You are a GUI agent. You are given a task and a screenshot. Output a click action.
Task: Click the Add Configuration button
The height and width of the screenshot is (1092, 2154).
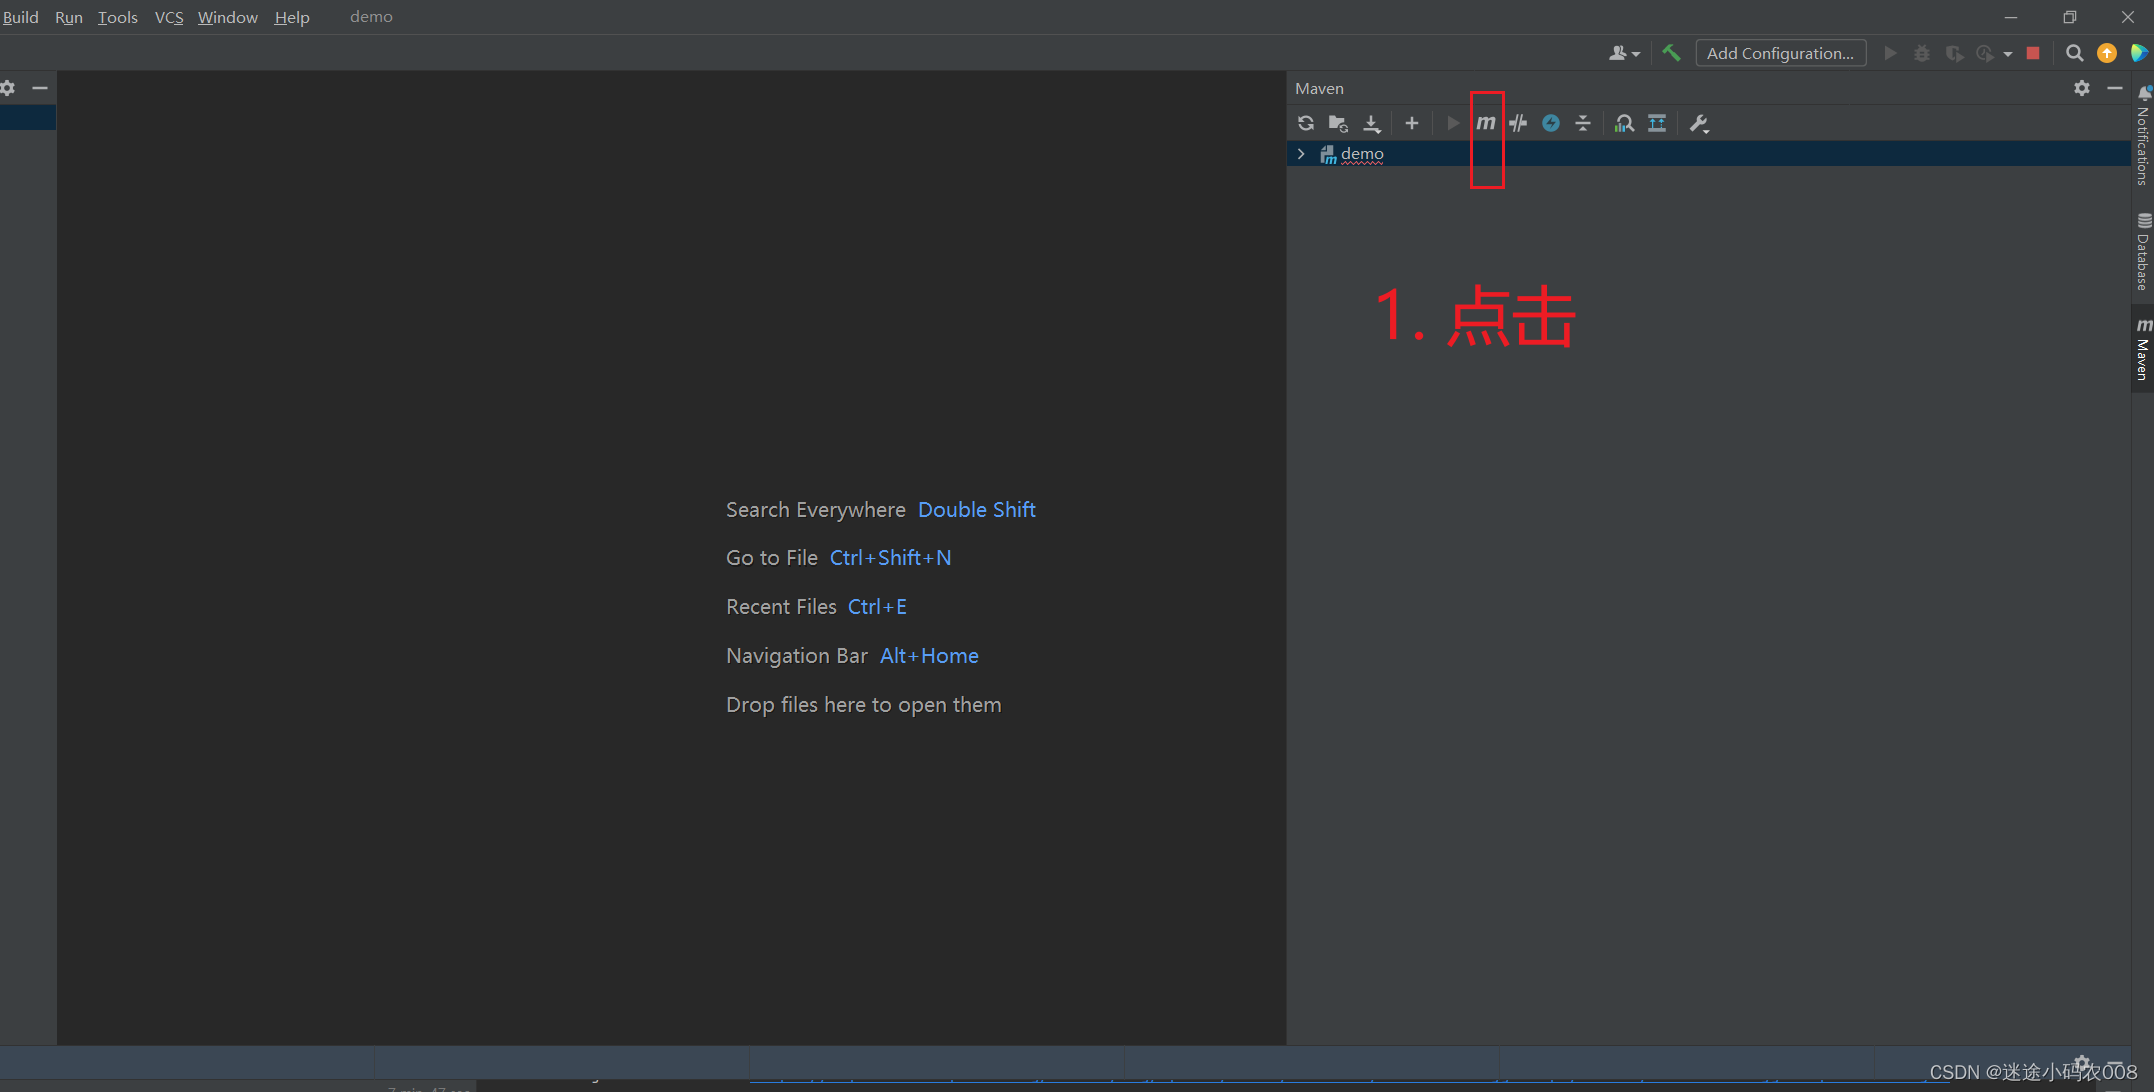tap(1780, 52)
